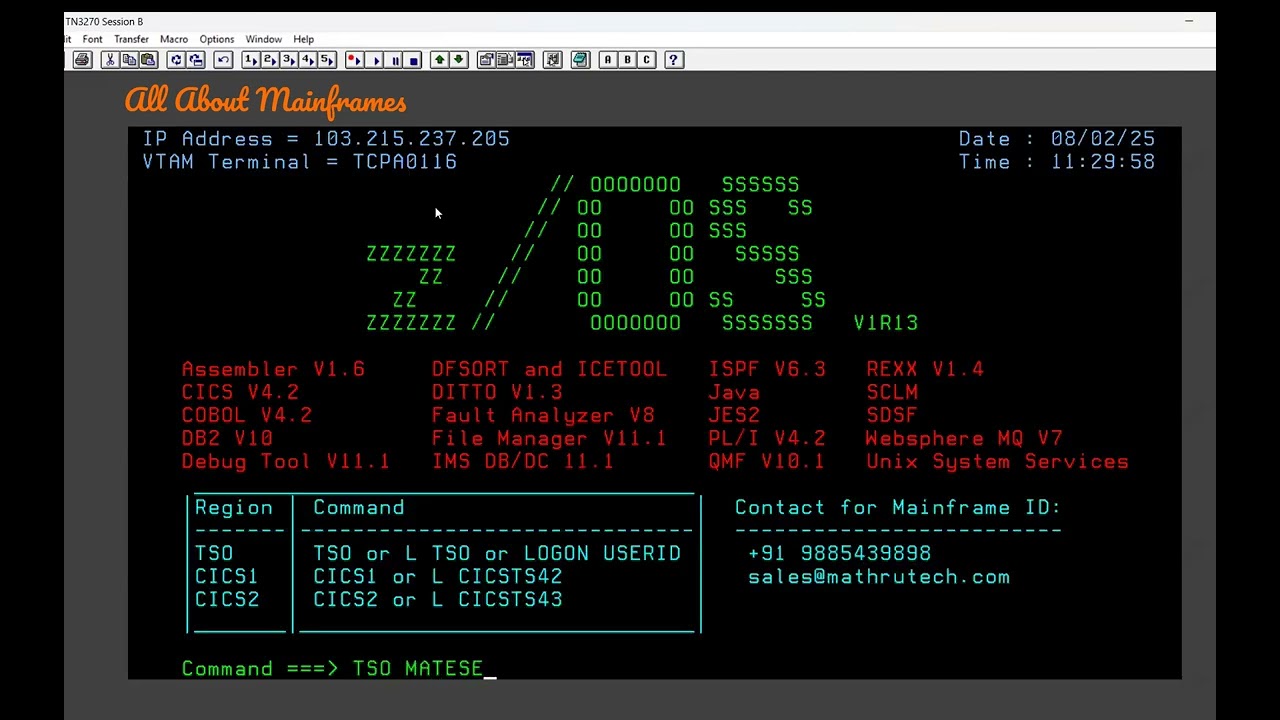Click the Undo arrow icon
The height and width of the screenshot is (720, 1280).
pyautogui.click(x=224, y=60)
